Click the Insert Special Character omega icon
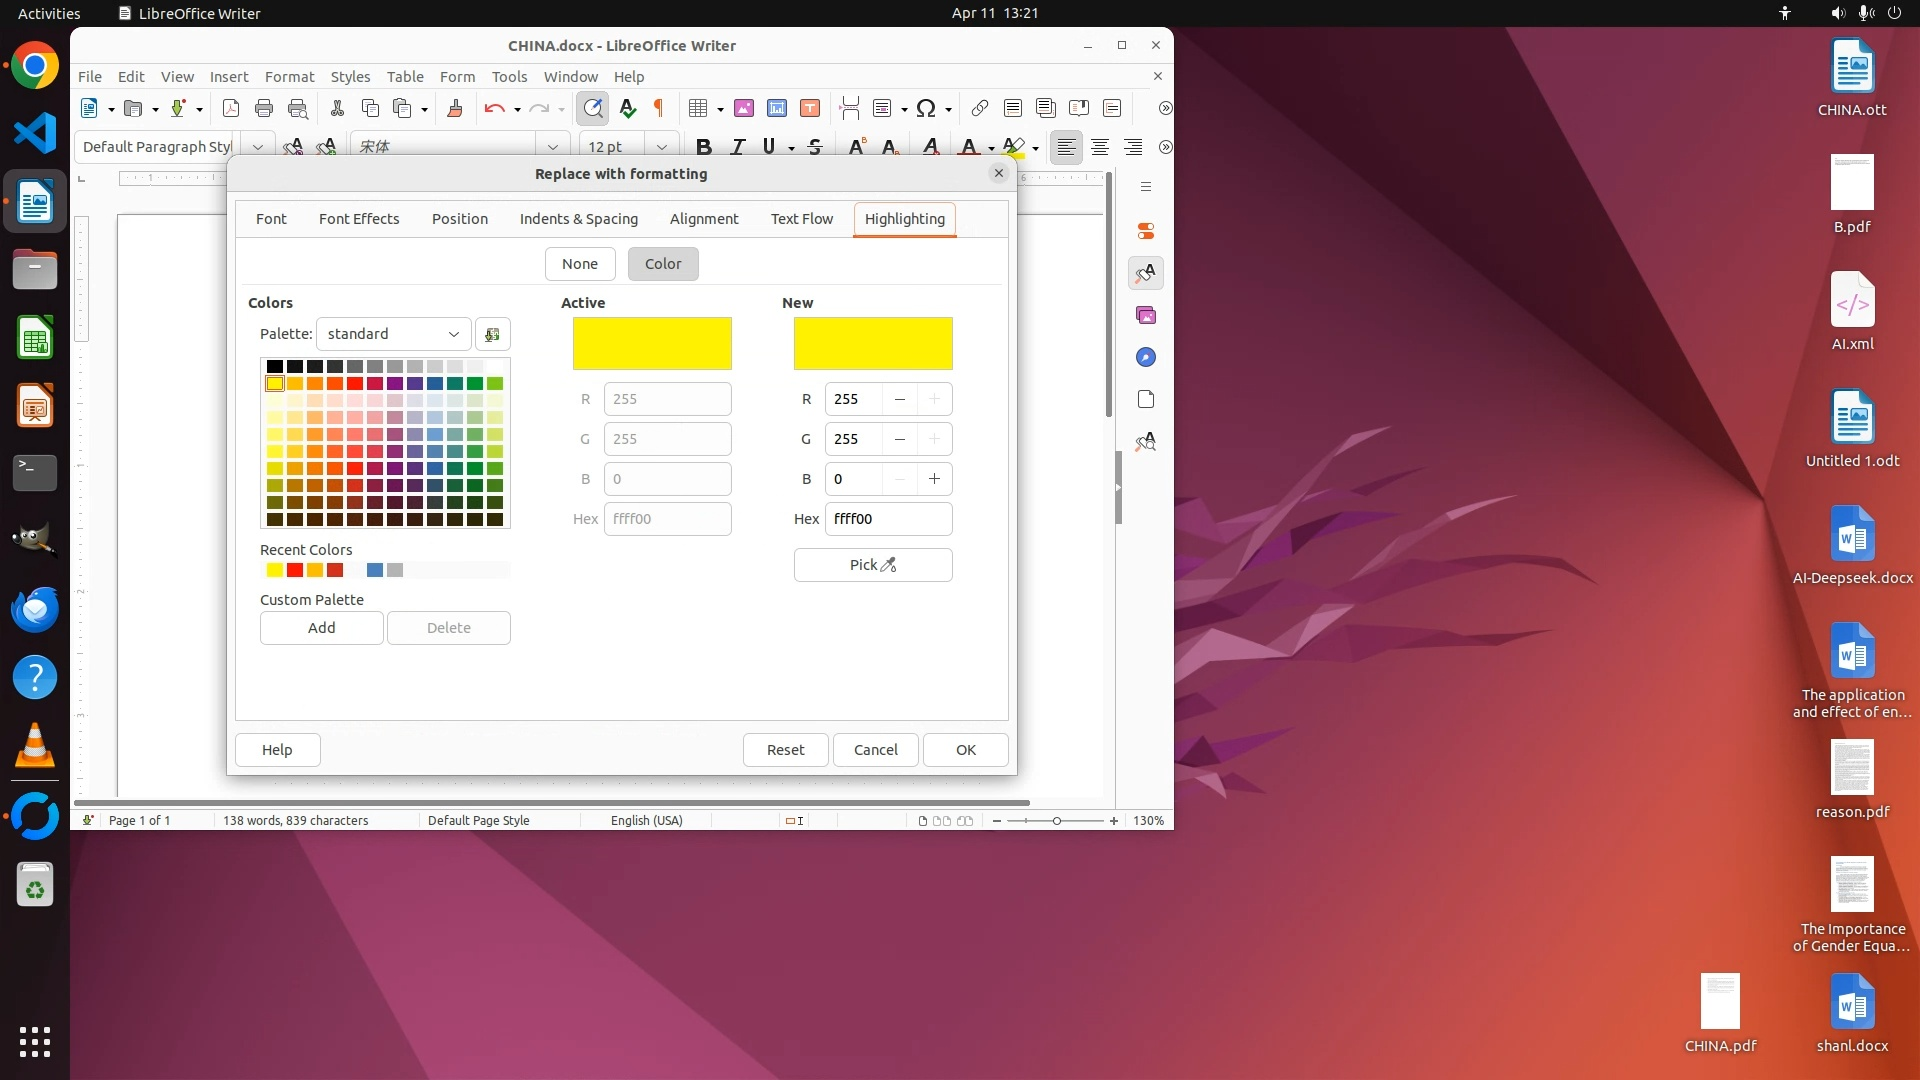 pyautogui.click(x=926, y=108)
